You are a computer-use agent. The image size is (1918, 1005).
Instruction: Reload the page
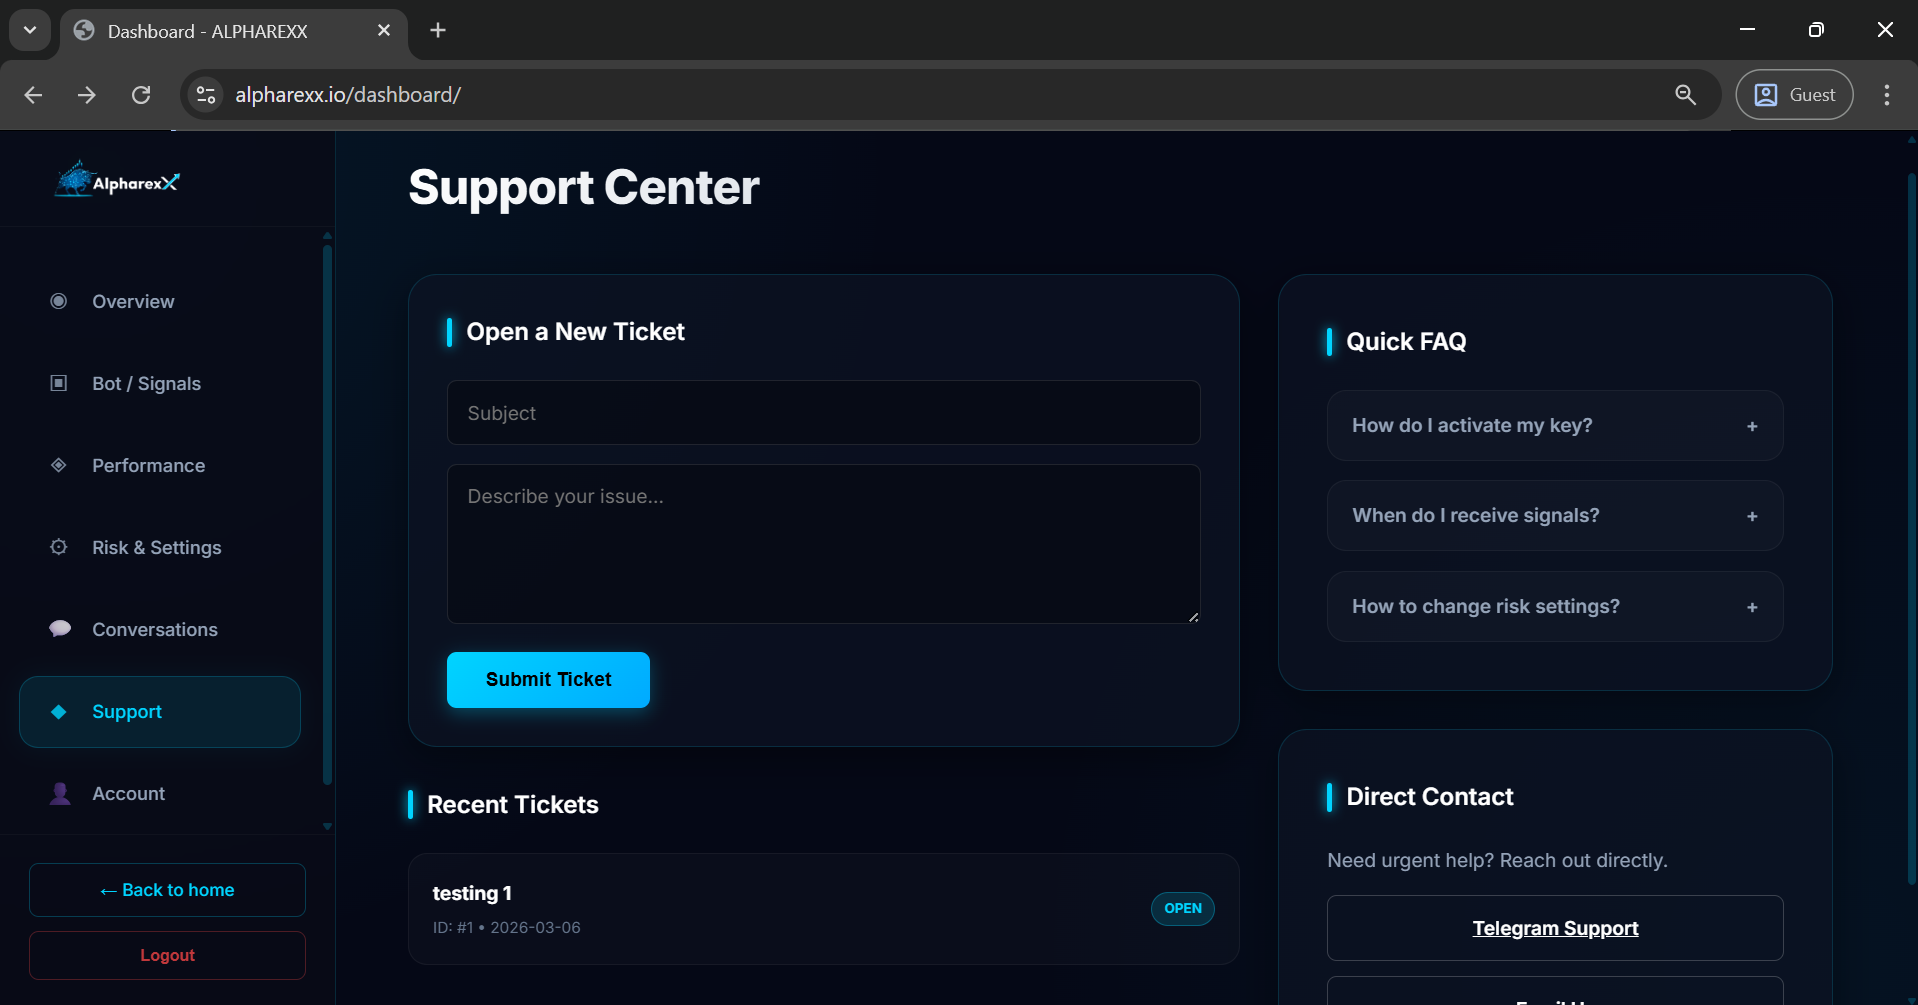141,95
